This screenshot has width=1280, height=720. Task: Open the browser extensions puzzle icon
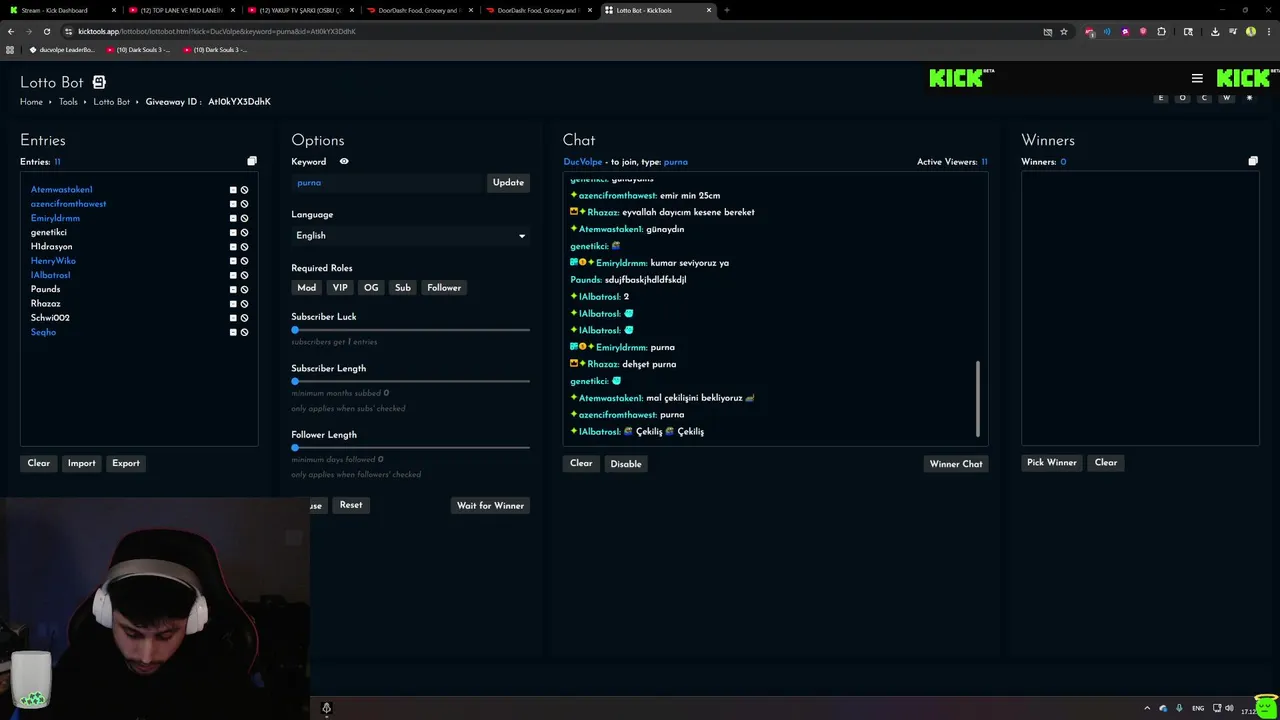pyautogui.click(x=1161, y=31)
